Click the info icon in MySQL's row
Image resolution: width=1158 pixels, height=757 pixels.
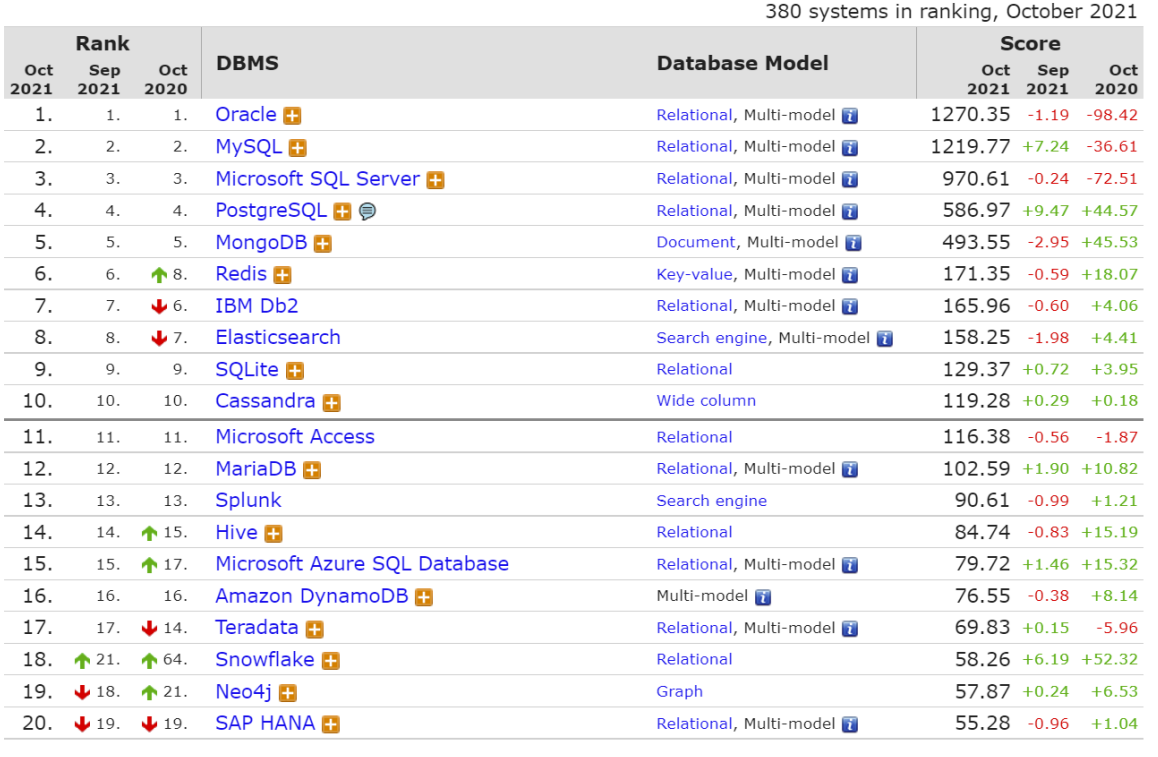(850, 148)
